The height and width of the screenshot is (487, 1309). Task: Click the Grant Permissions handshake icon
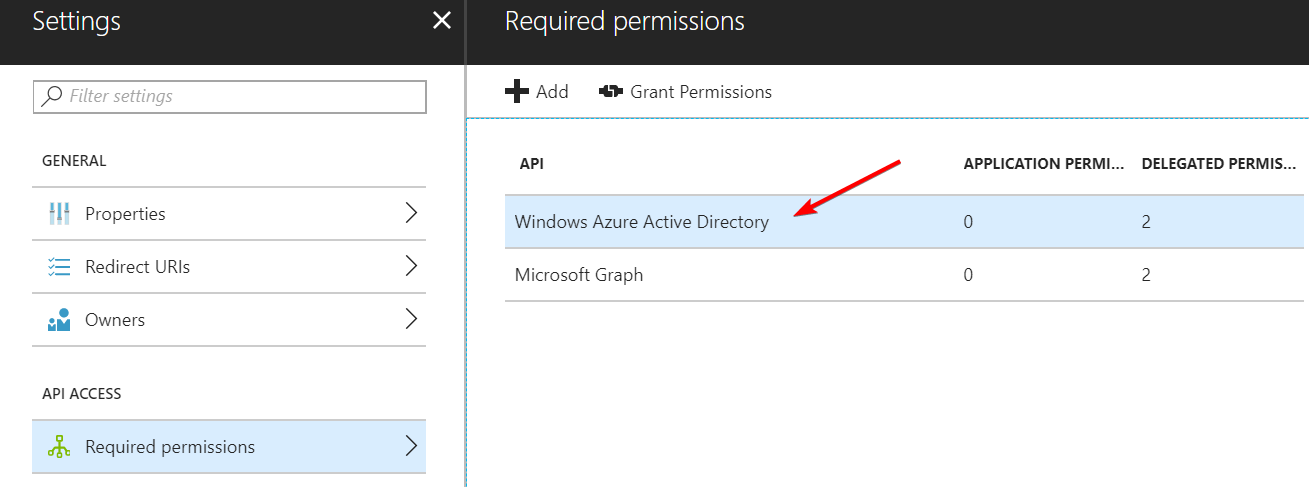pyautogui.click(x=610, y=92)
